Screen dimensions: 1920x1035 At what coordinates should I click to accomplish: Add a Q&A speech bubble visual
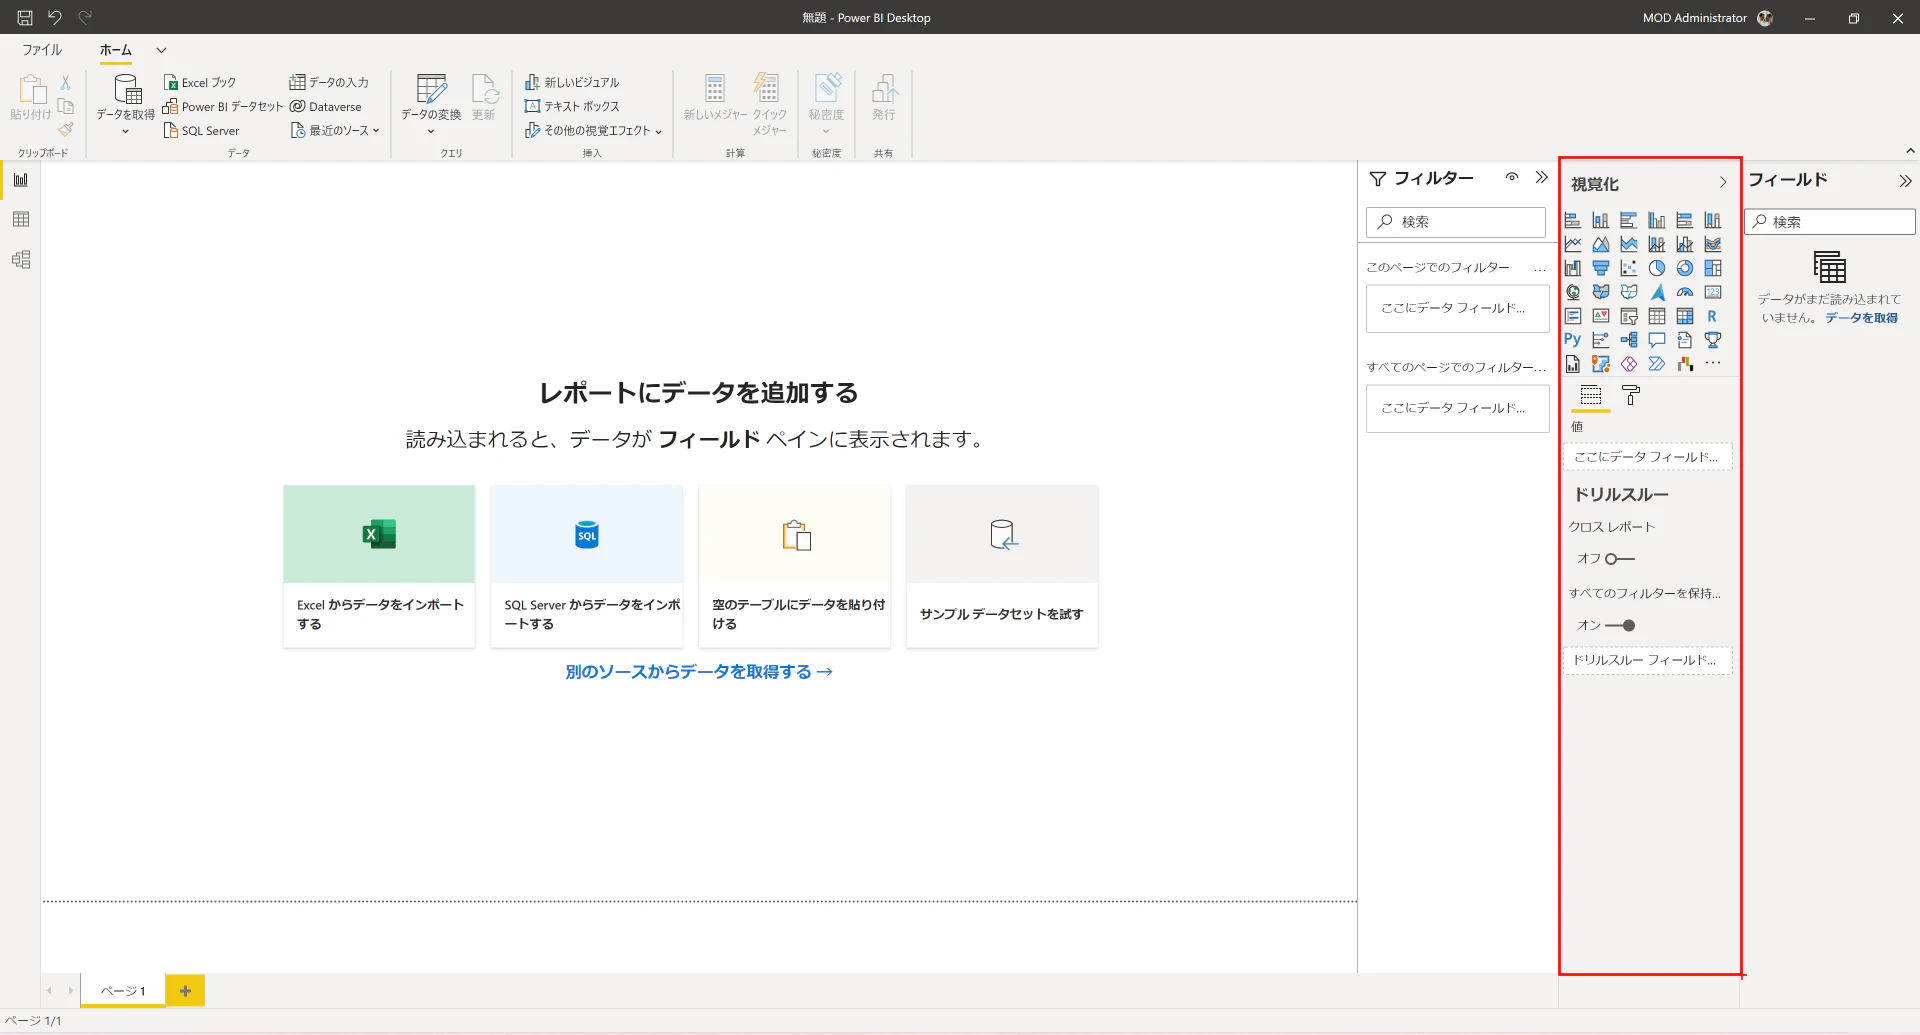coord(1657,340)
